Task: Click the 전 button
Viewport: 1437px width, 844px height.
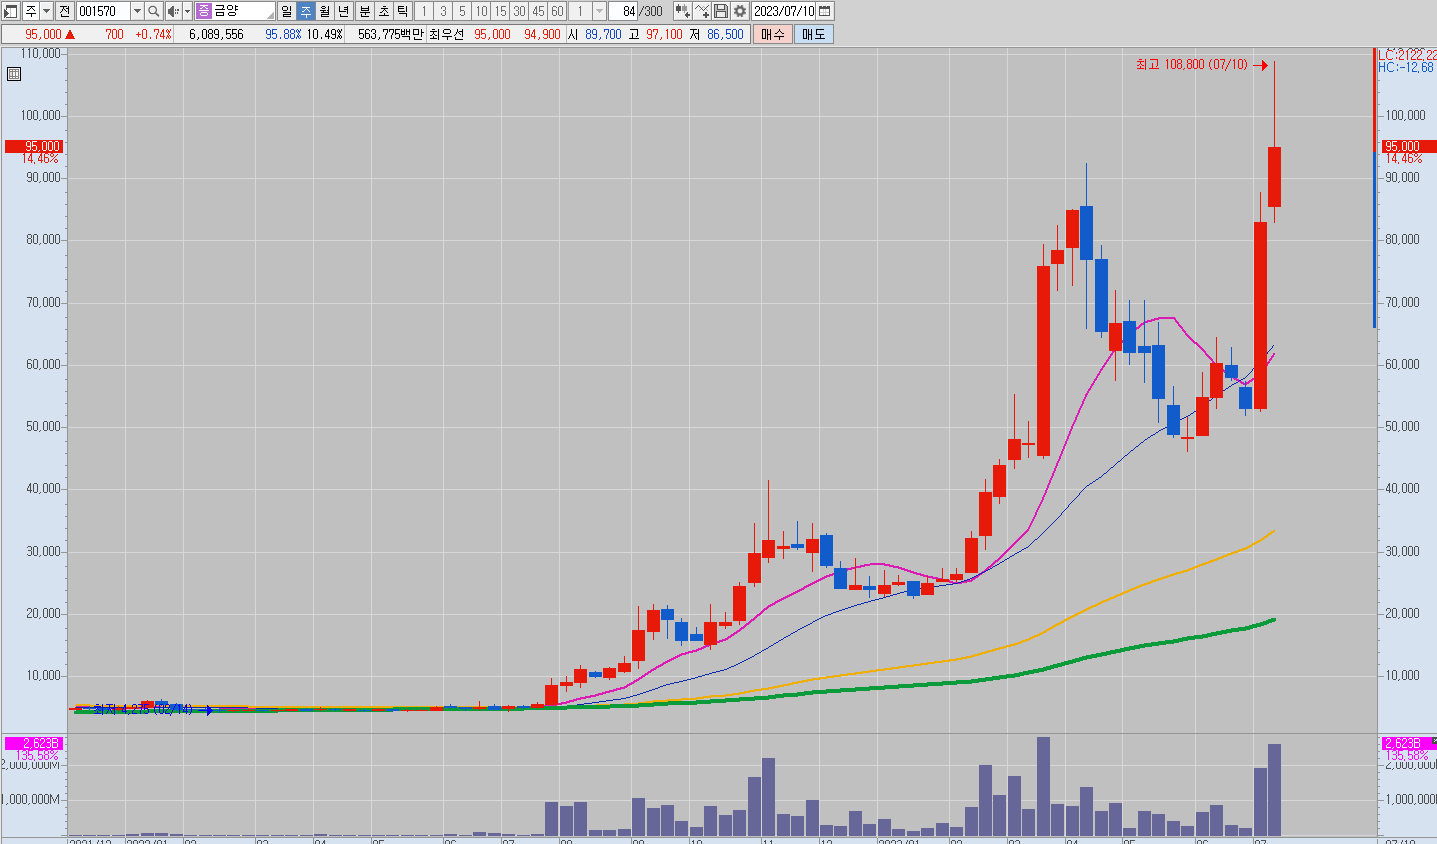Action: (x=64, y=11)
